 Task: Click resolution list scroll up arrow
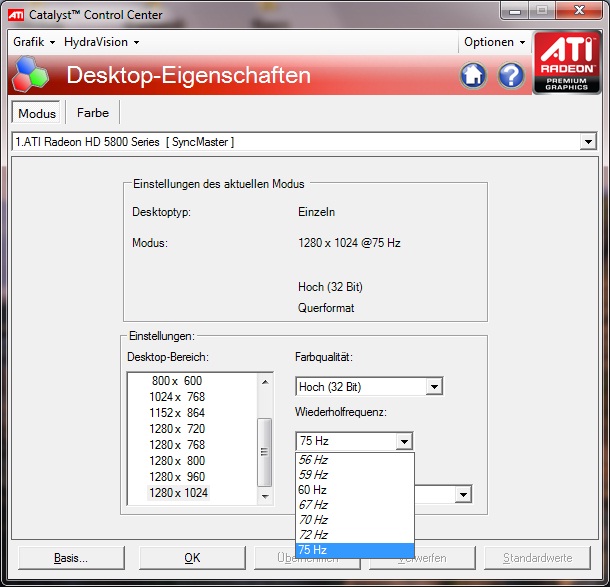pyautogui.click(x=265, y=382)
